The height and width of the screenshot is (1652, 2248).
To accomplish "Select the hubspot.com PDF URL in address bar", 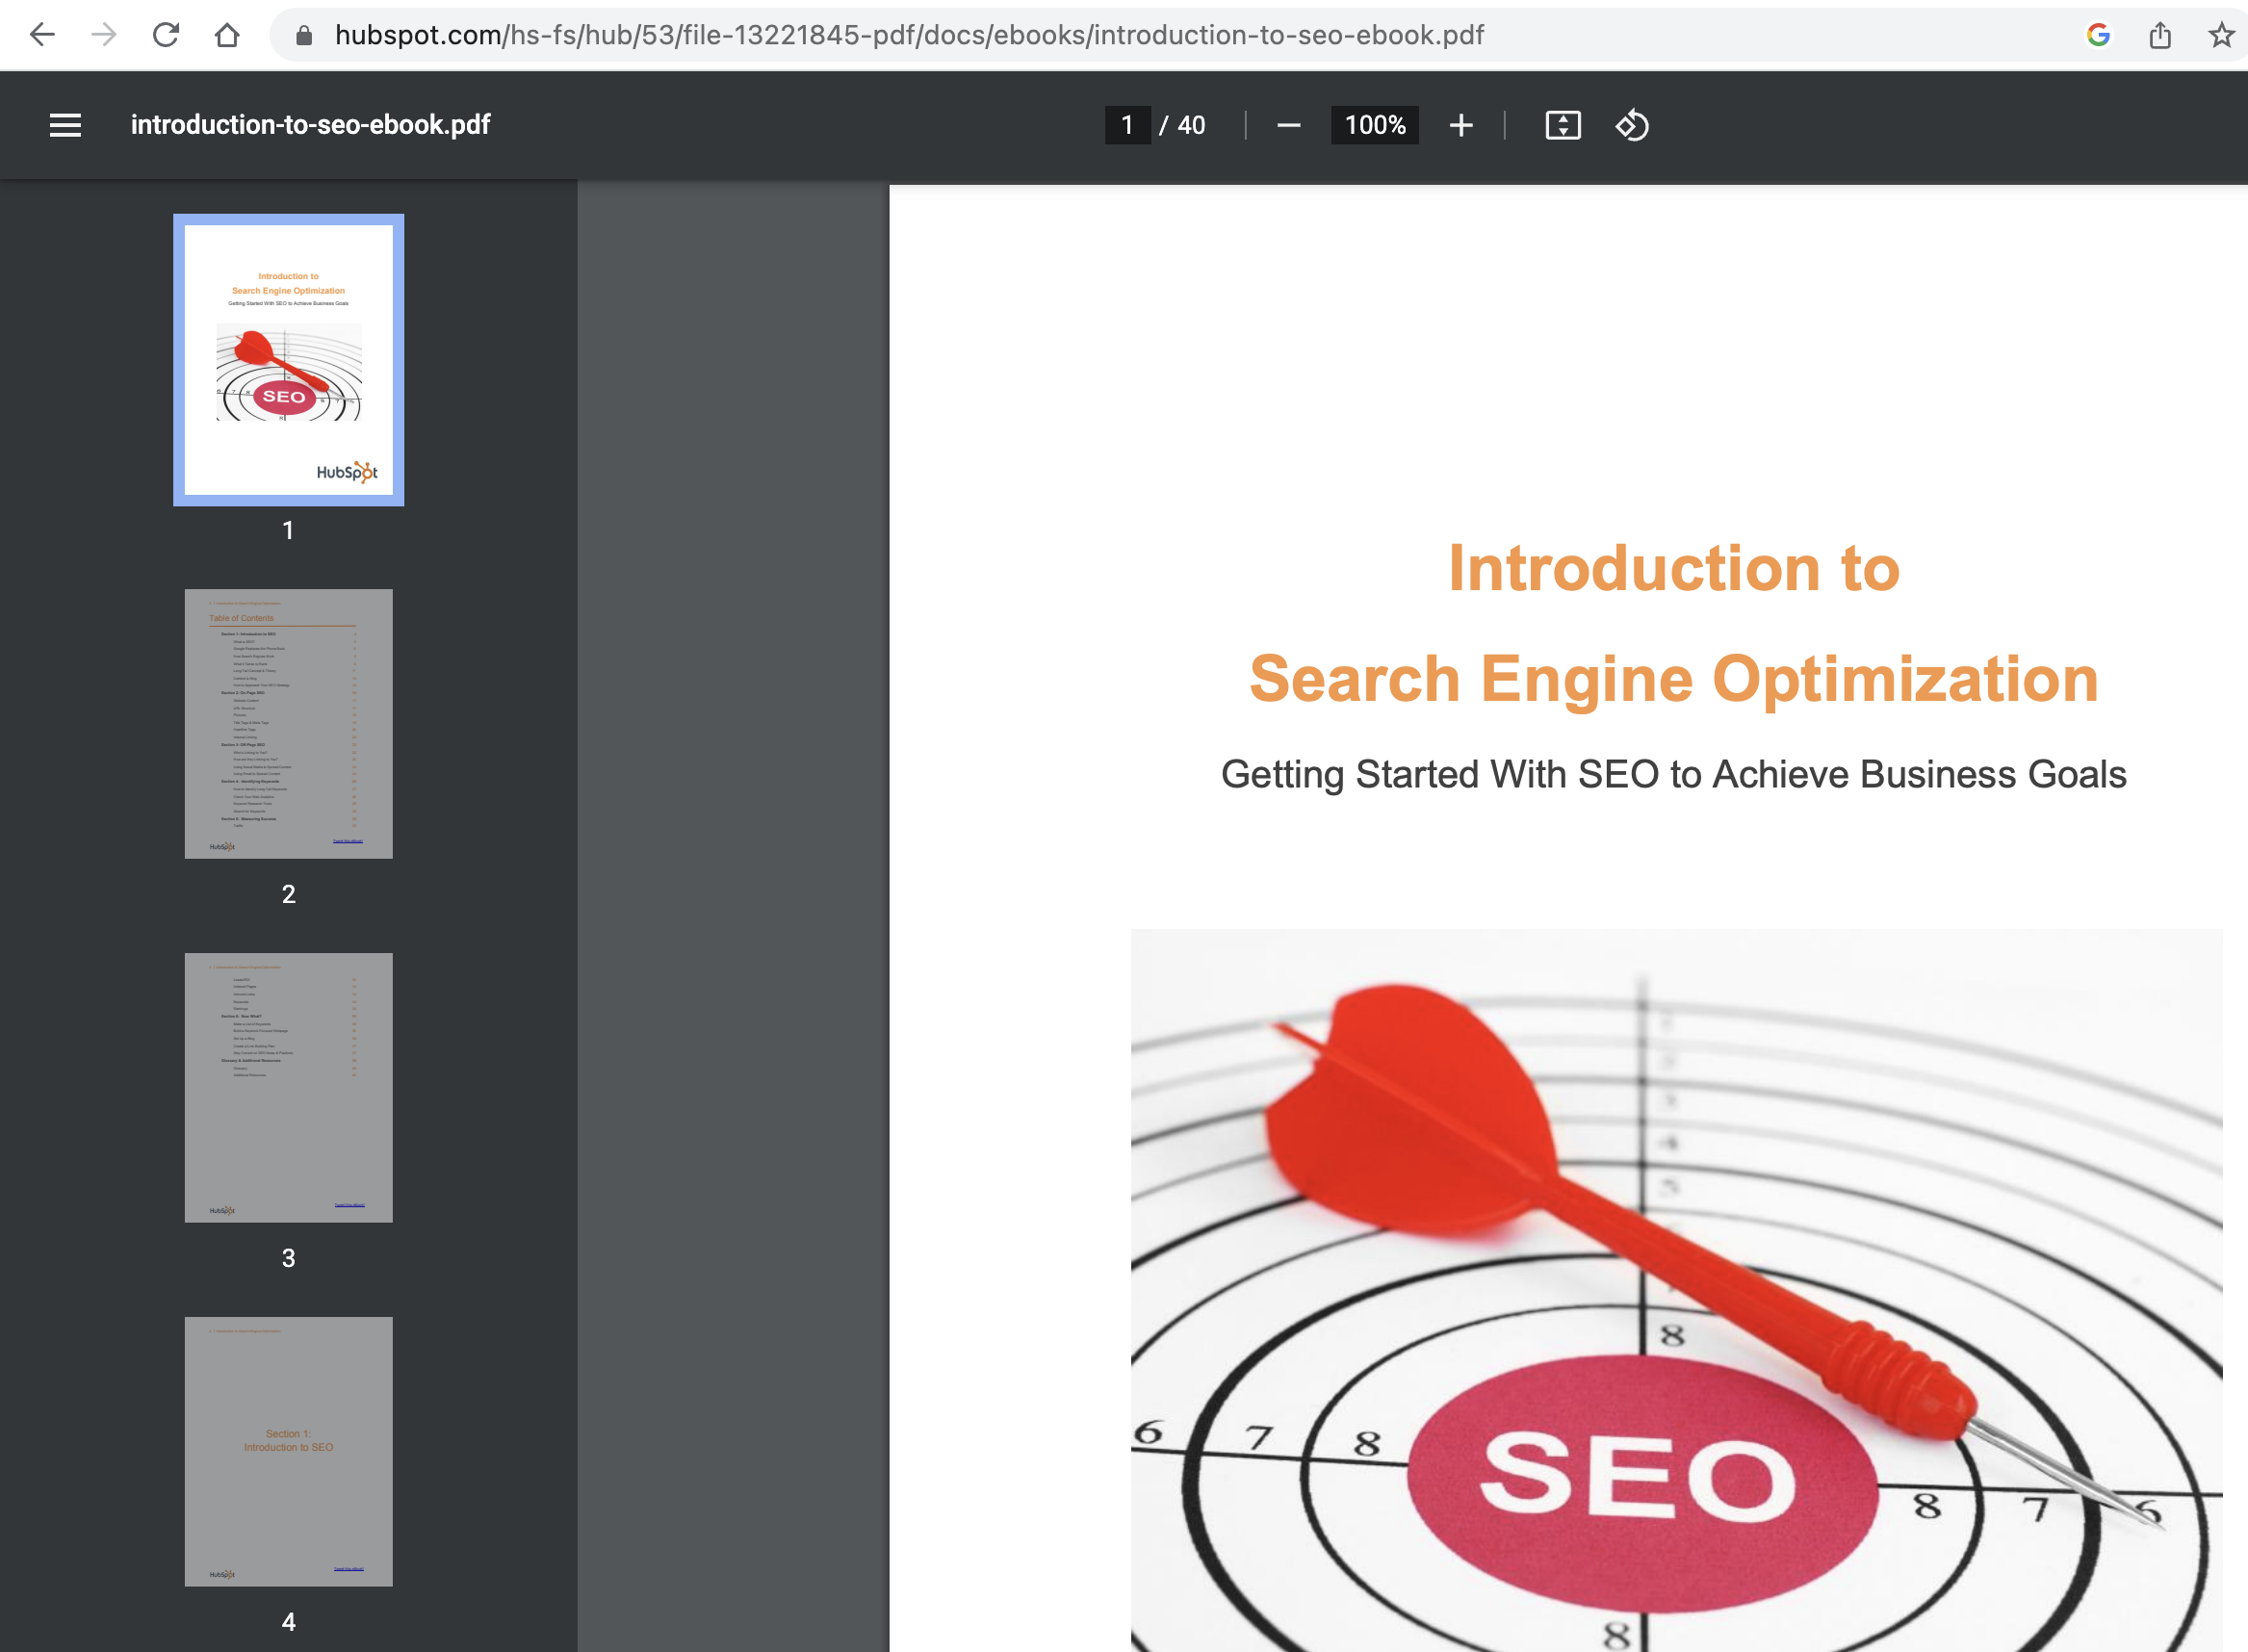I will (909, 35).
